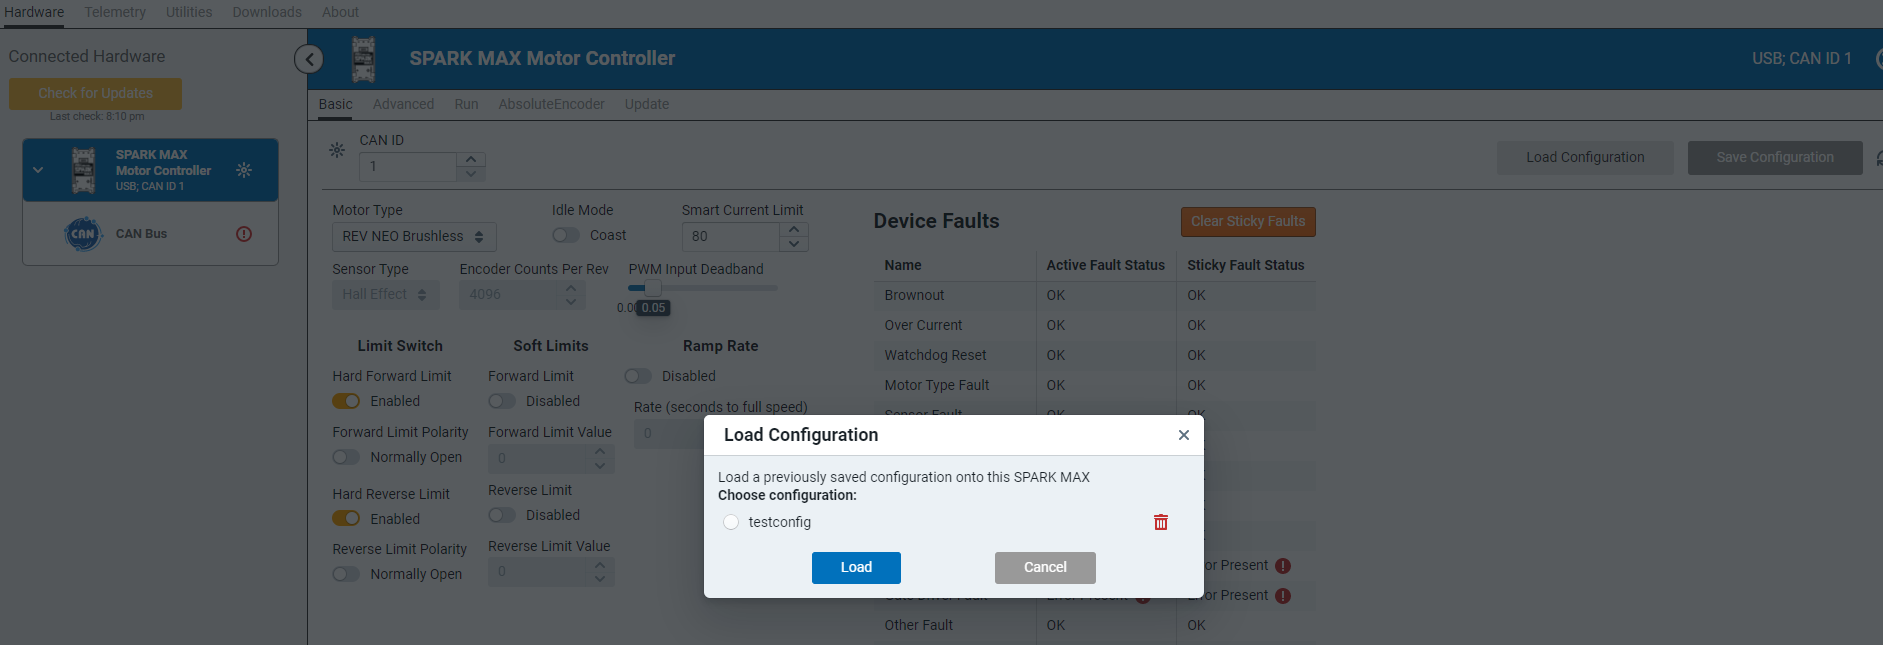Screen dimensions: 1883x645
Task: Open the AbsoluteEncoder tab
Action: [x=551, y=104]
